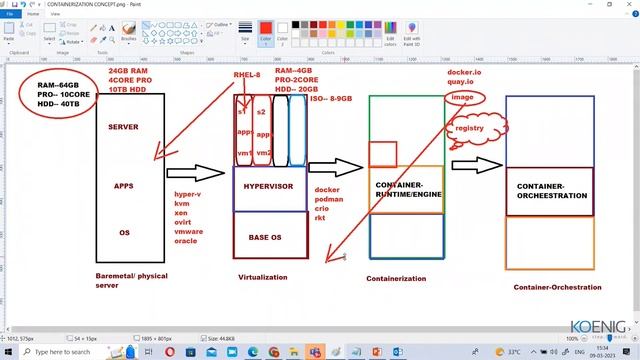Screen dimensions: 640x360
Task: Switch to the Home ribbon tab
Action: [33, 13]
